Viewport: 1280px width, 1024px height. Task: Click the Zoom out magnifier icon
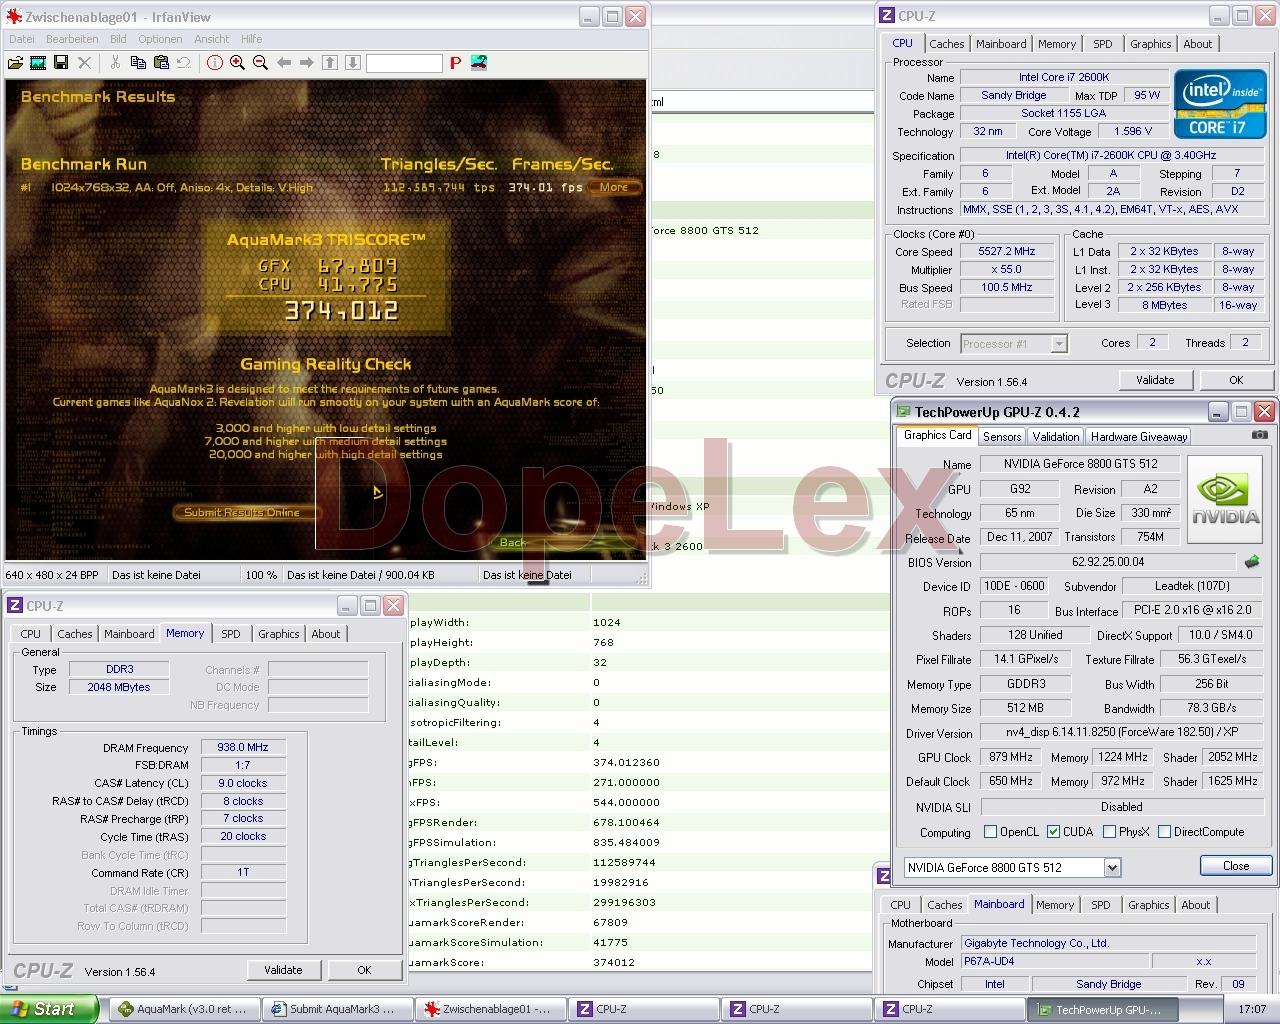[x=261, y=63]
